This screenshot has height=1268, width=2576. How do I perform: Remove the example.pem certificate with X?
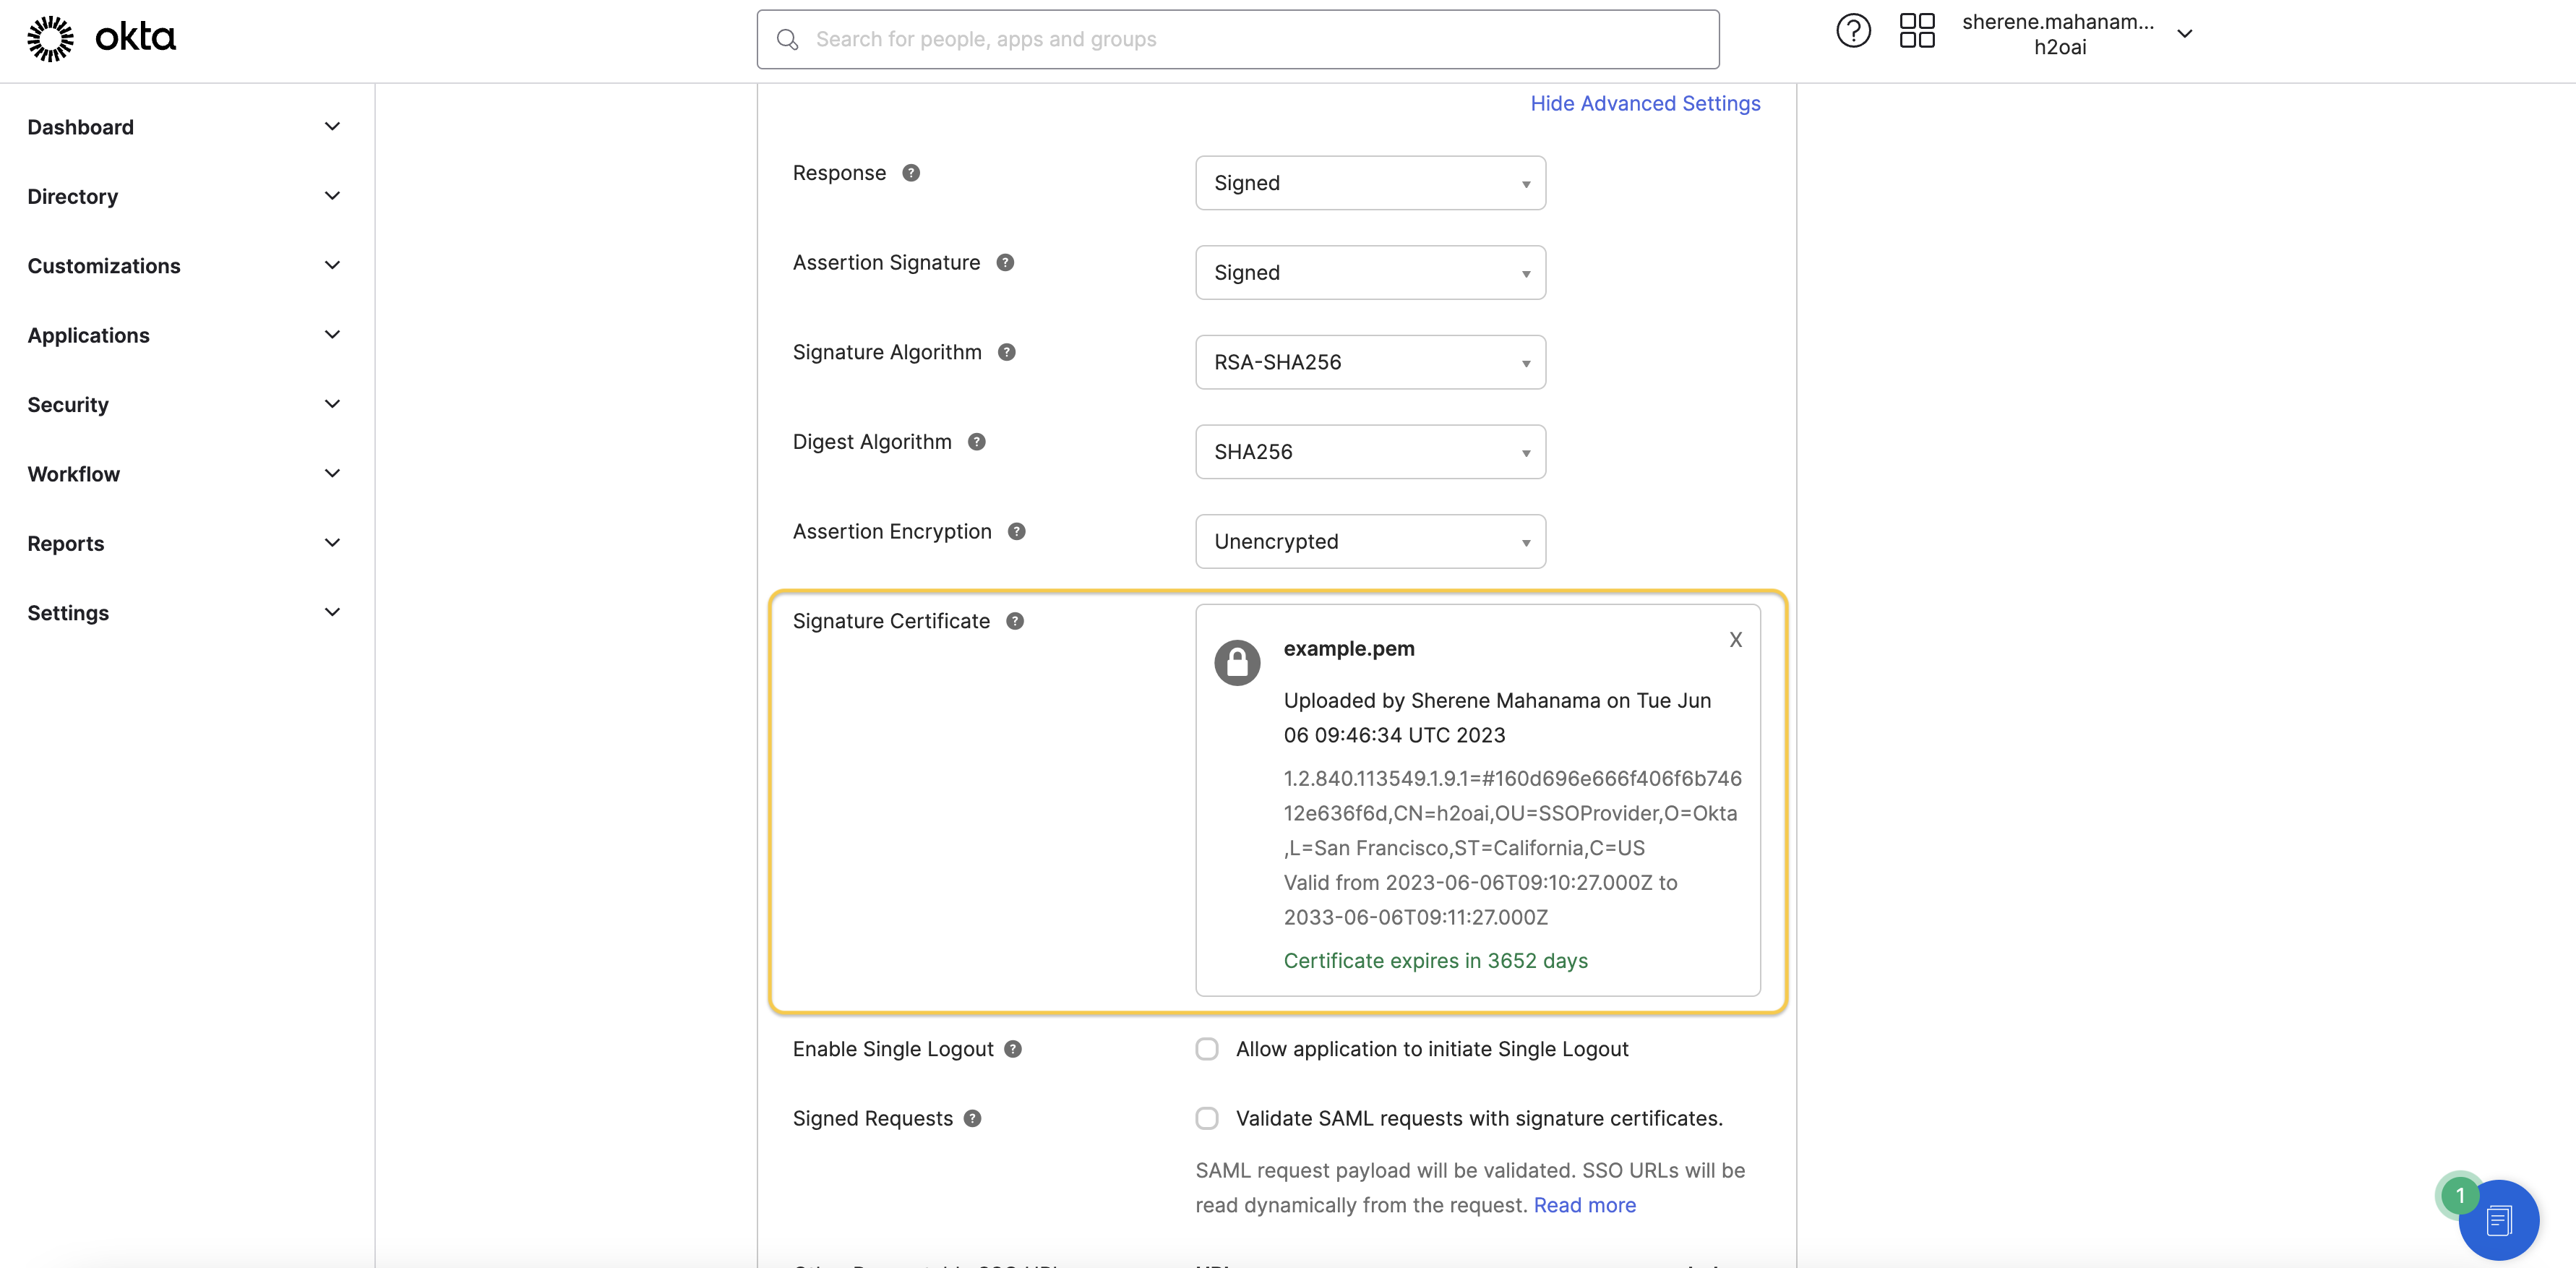click(x=1736, y=640)
